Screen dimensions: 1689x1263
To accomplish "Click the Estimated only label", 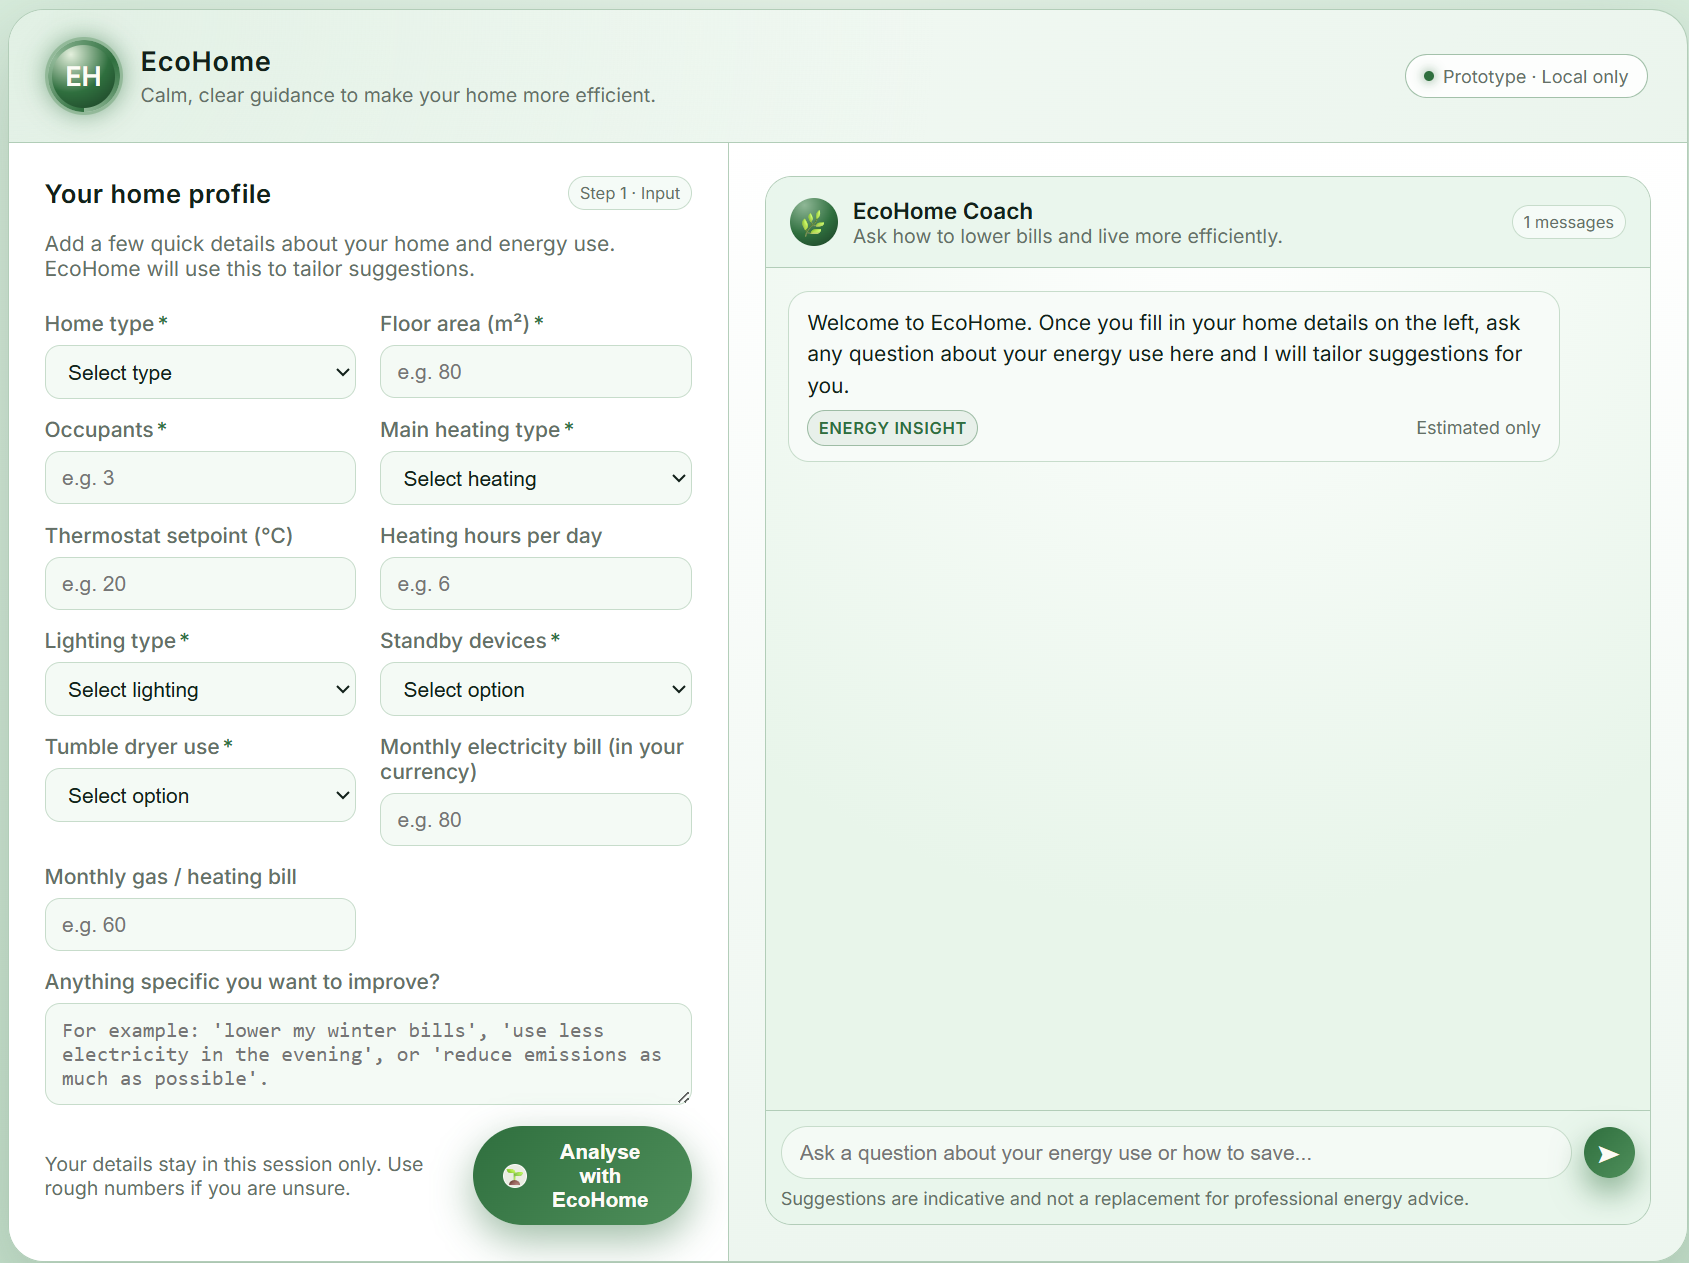I will pos(1478,428).
